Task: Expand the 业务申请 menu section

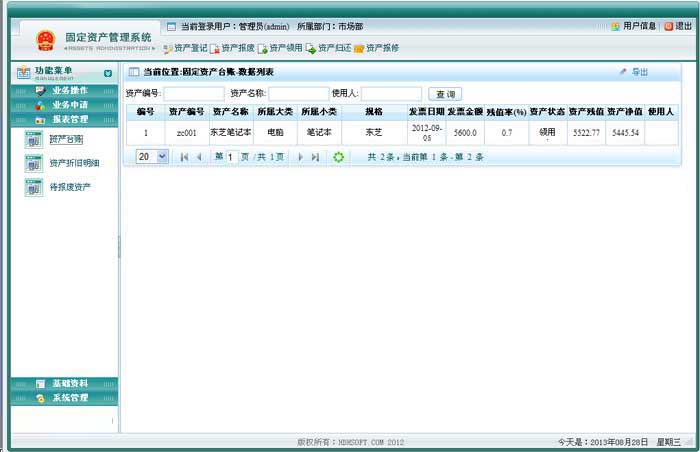Action: pyautogui.click(x=69, y=105)
